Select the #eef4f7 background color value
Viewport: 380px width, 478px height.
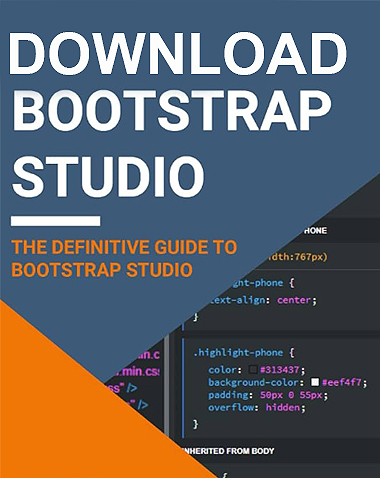pos(342,382)
